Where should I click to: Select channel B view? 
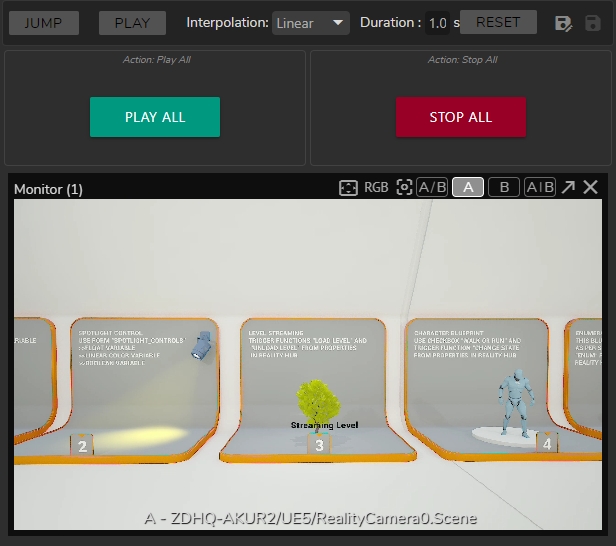pos(504,187)
